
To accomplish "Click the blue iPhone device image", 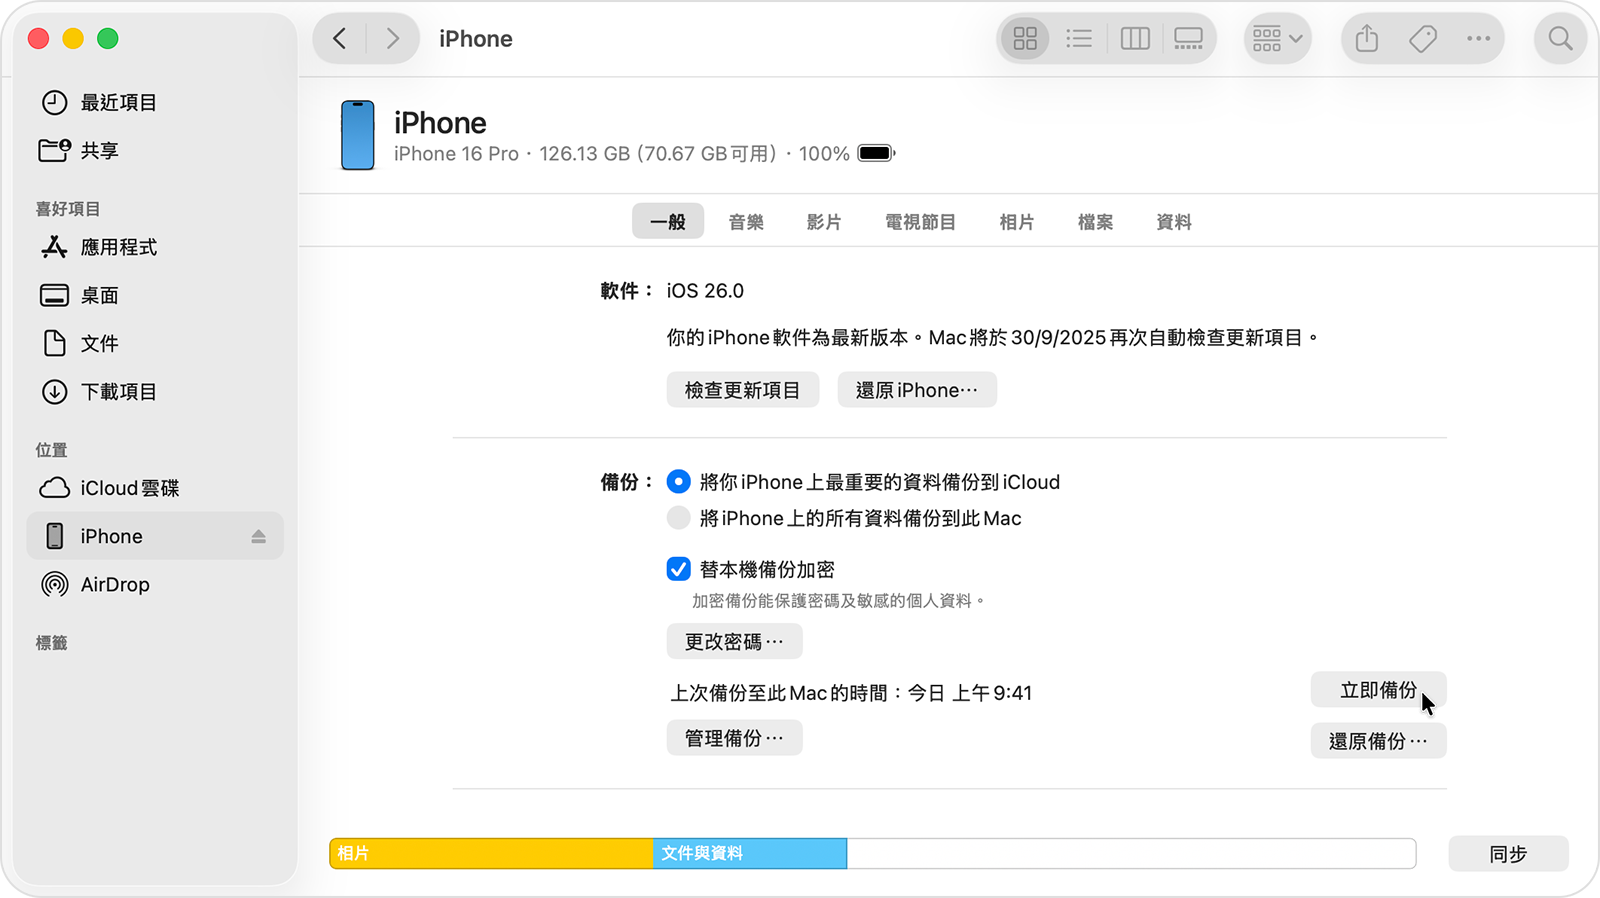I will click(358, 135).
